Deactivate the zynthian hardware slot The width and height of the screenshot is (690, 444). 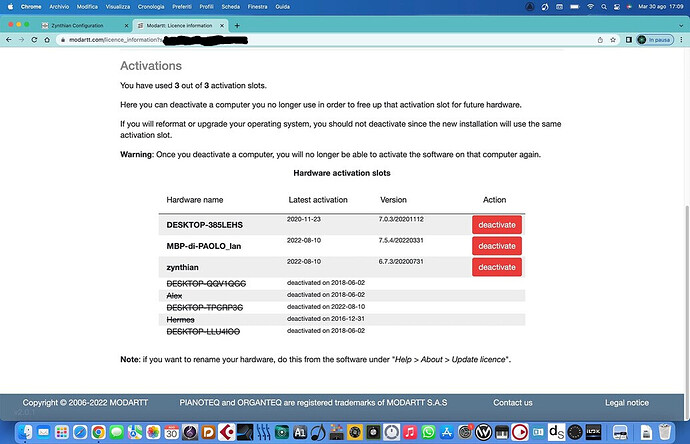[x=497, y=267]
